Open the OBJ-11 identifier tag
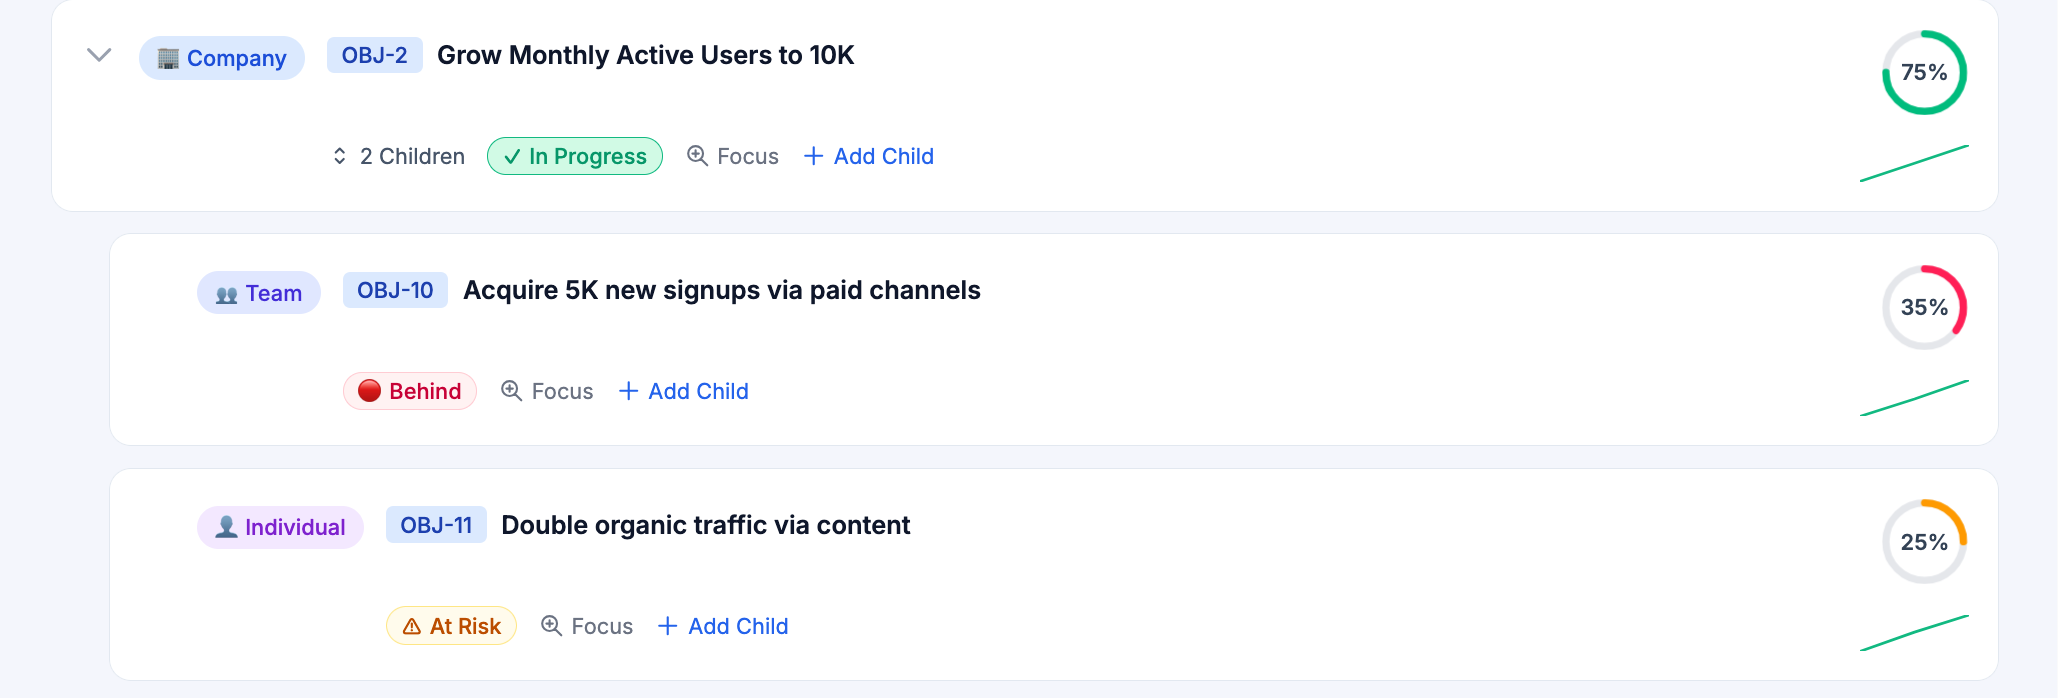This screenshot has height=698, width=2058. 436,525
